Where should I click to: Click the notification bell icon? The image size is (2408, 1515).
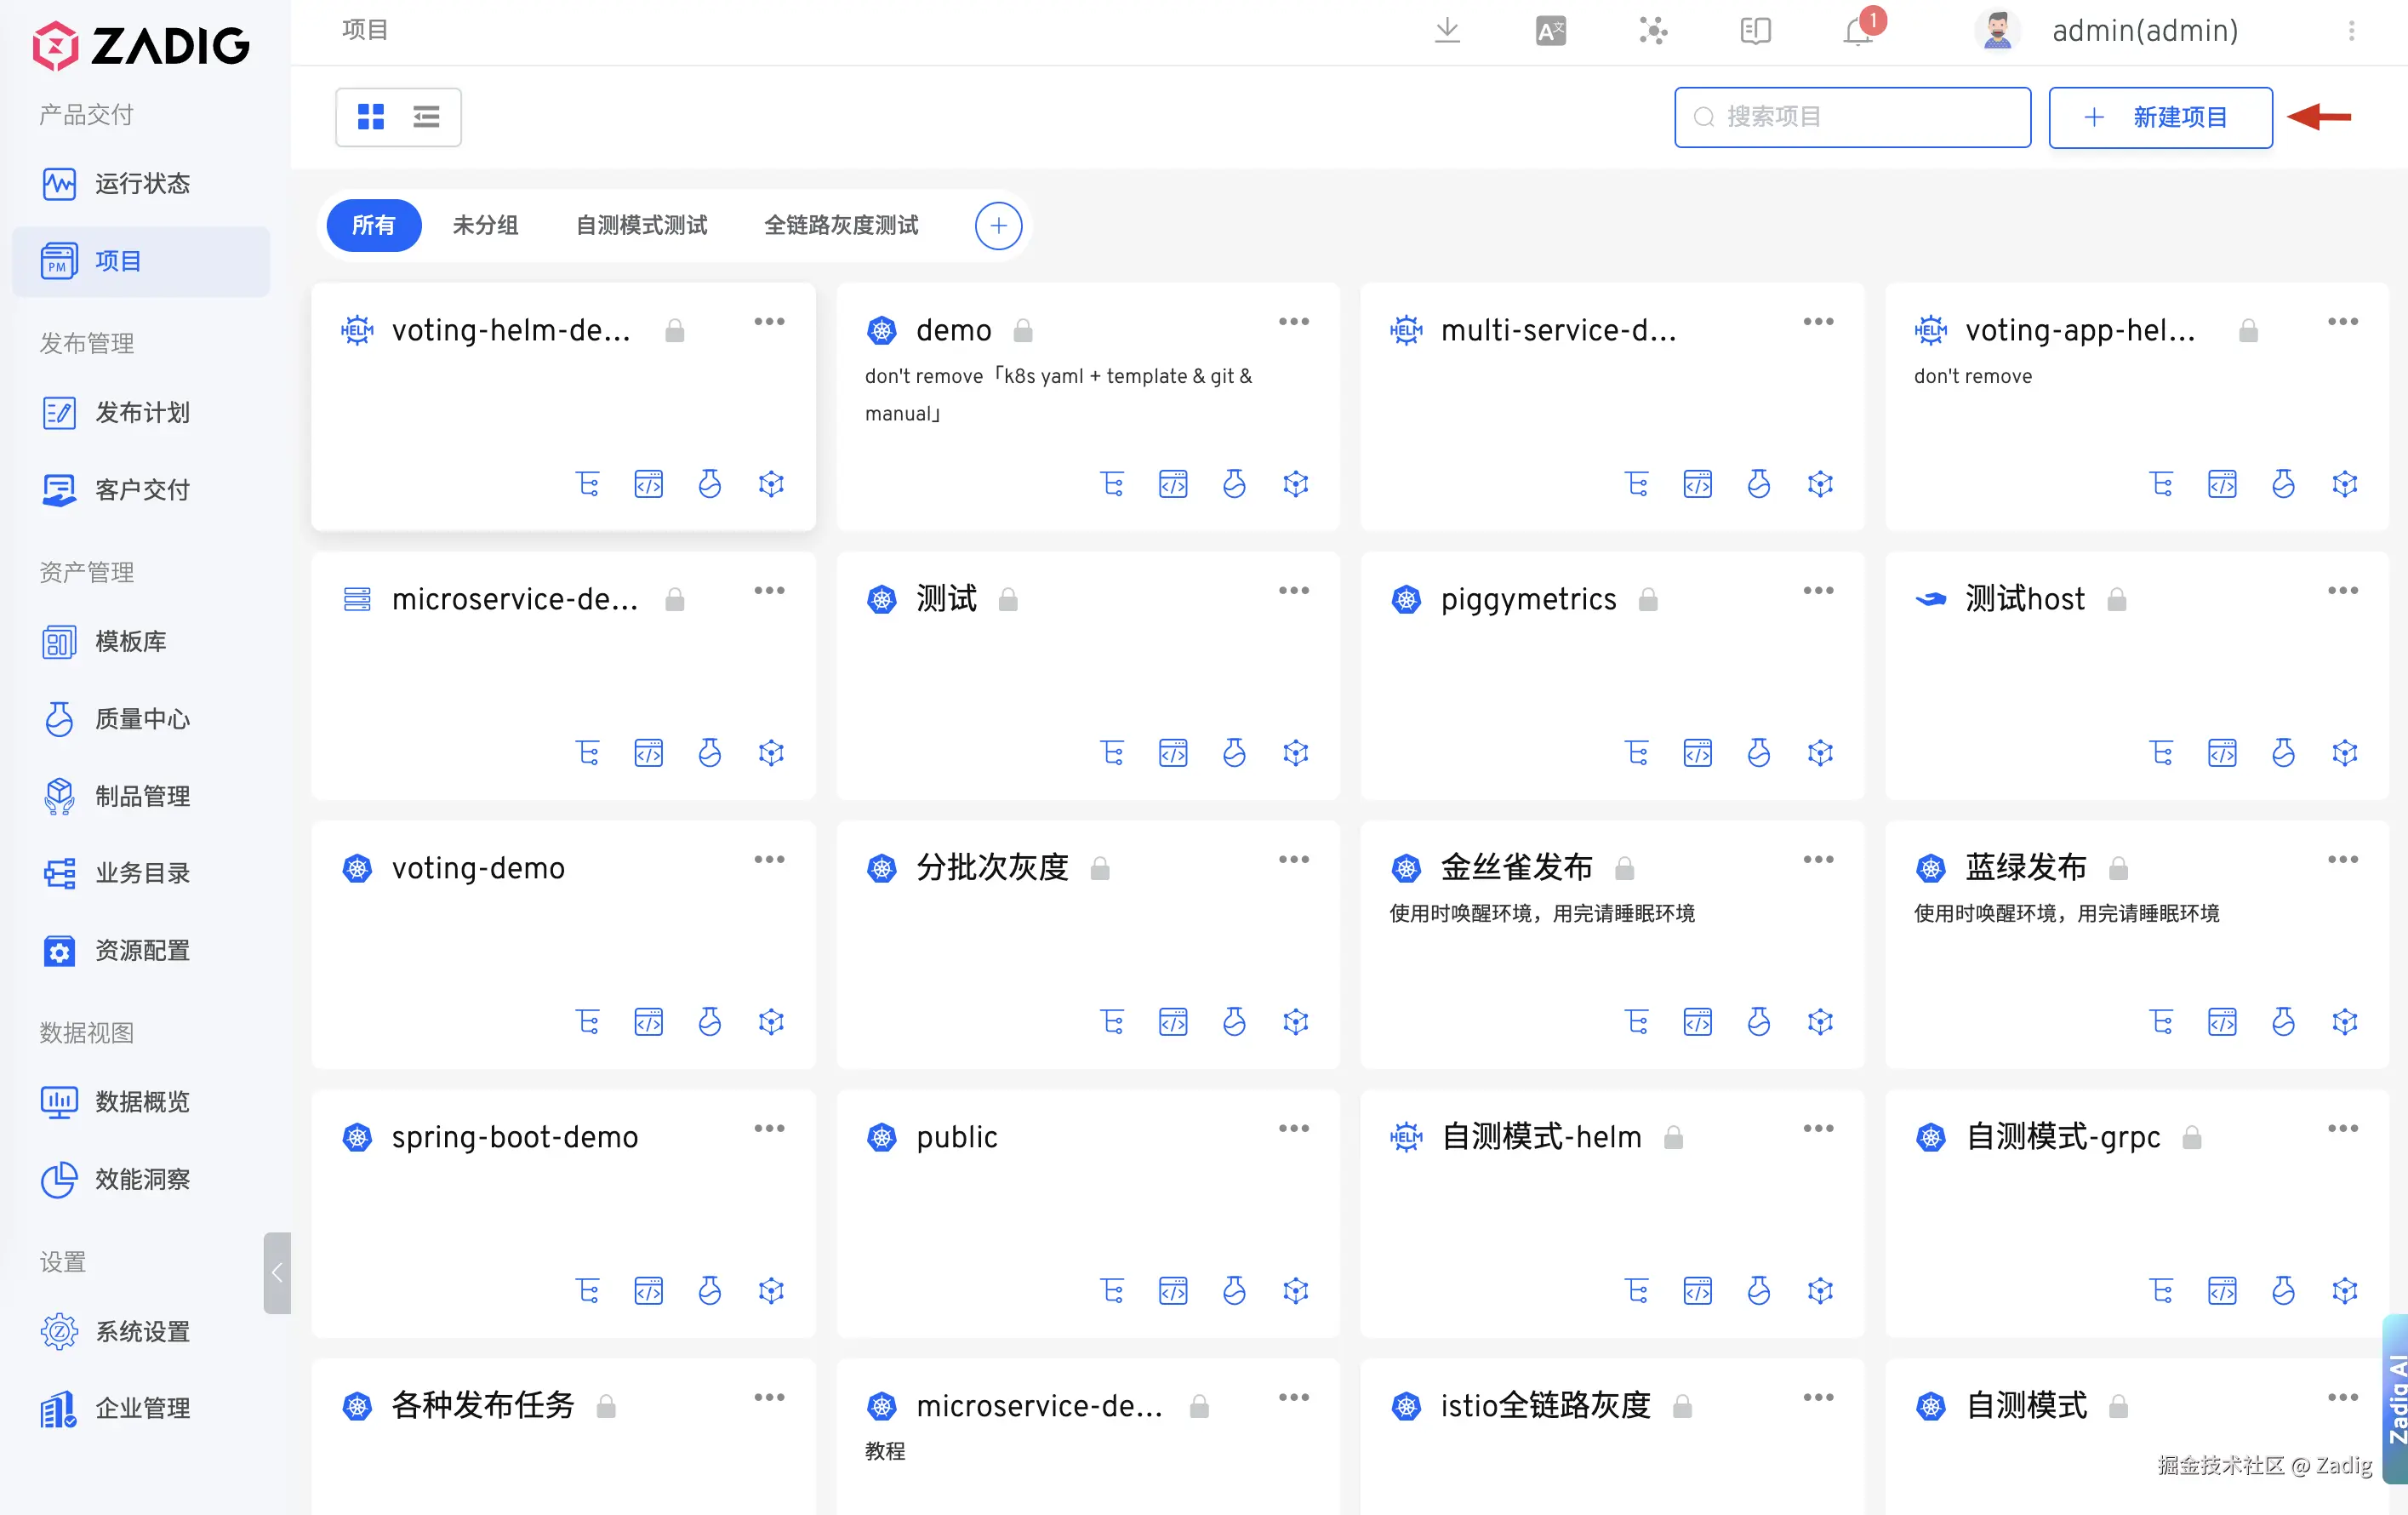point(1857,32)
